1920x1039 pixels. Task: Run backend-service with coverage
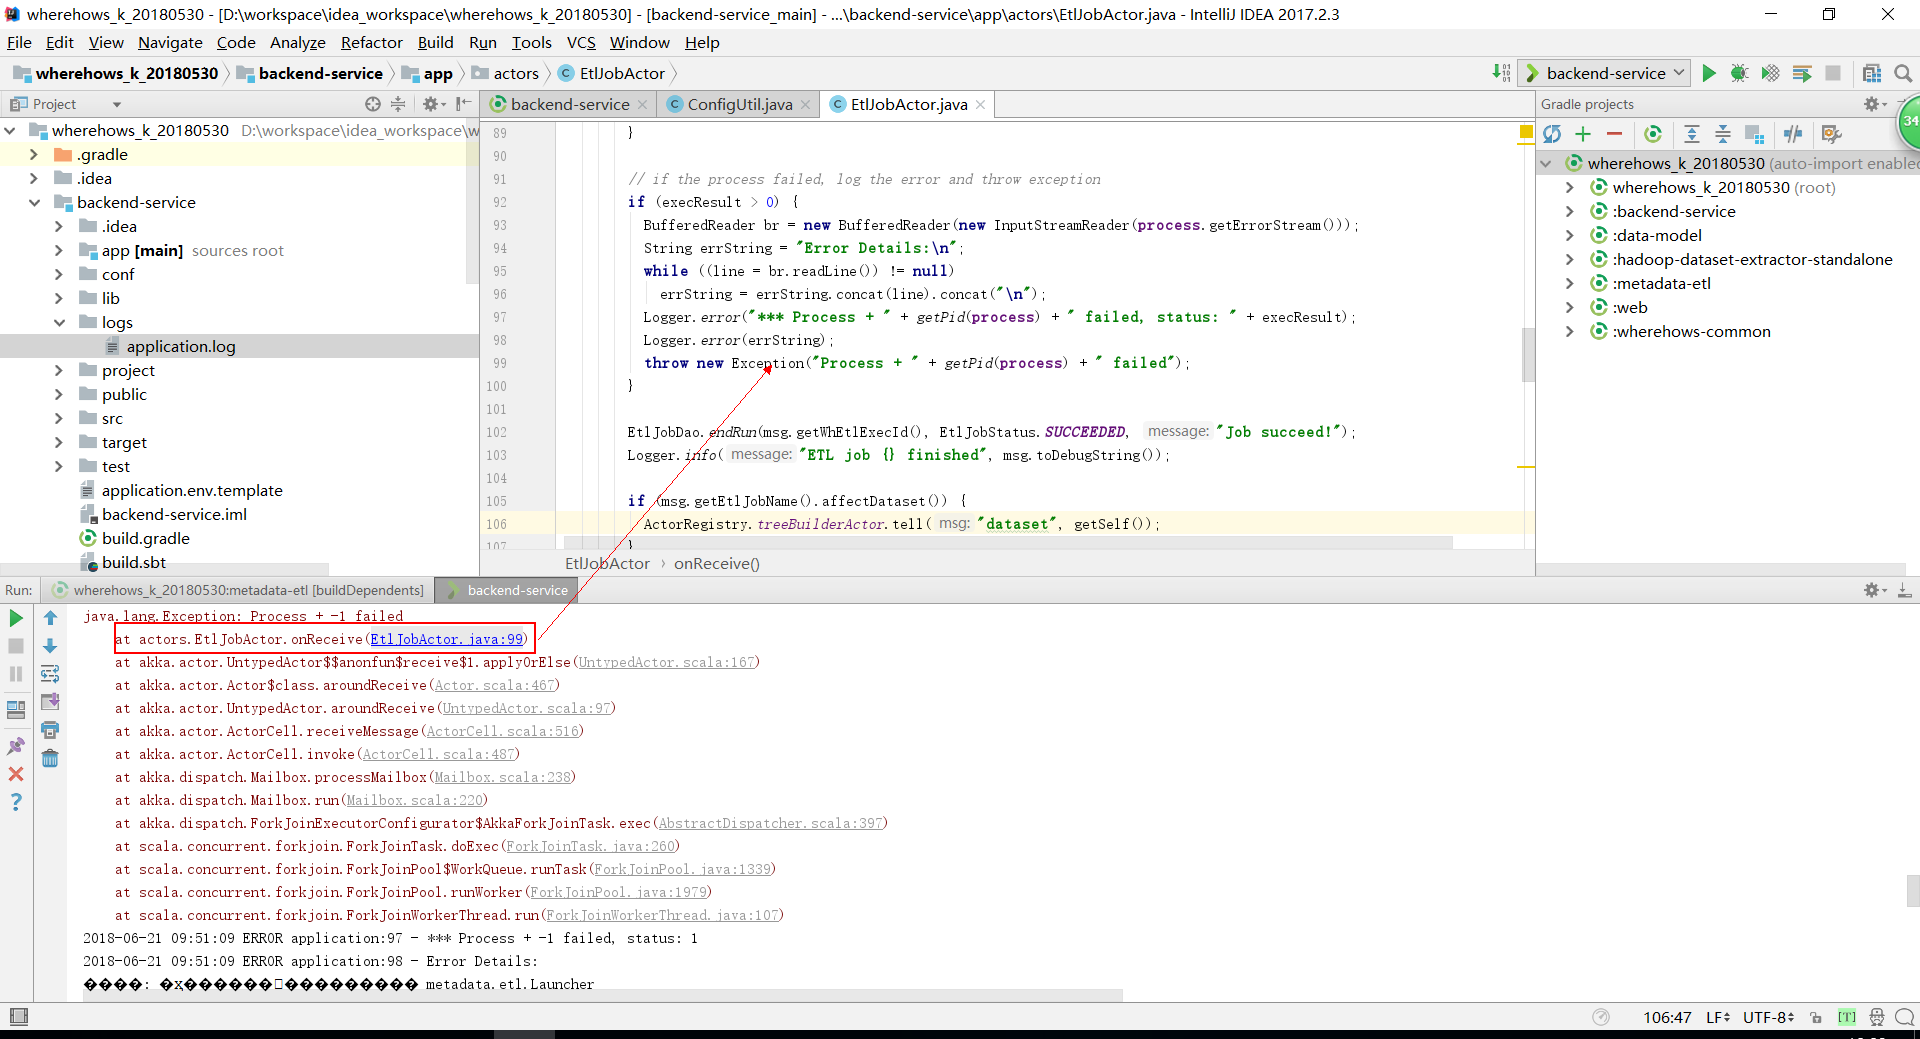click(1771, 73)
